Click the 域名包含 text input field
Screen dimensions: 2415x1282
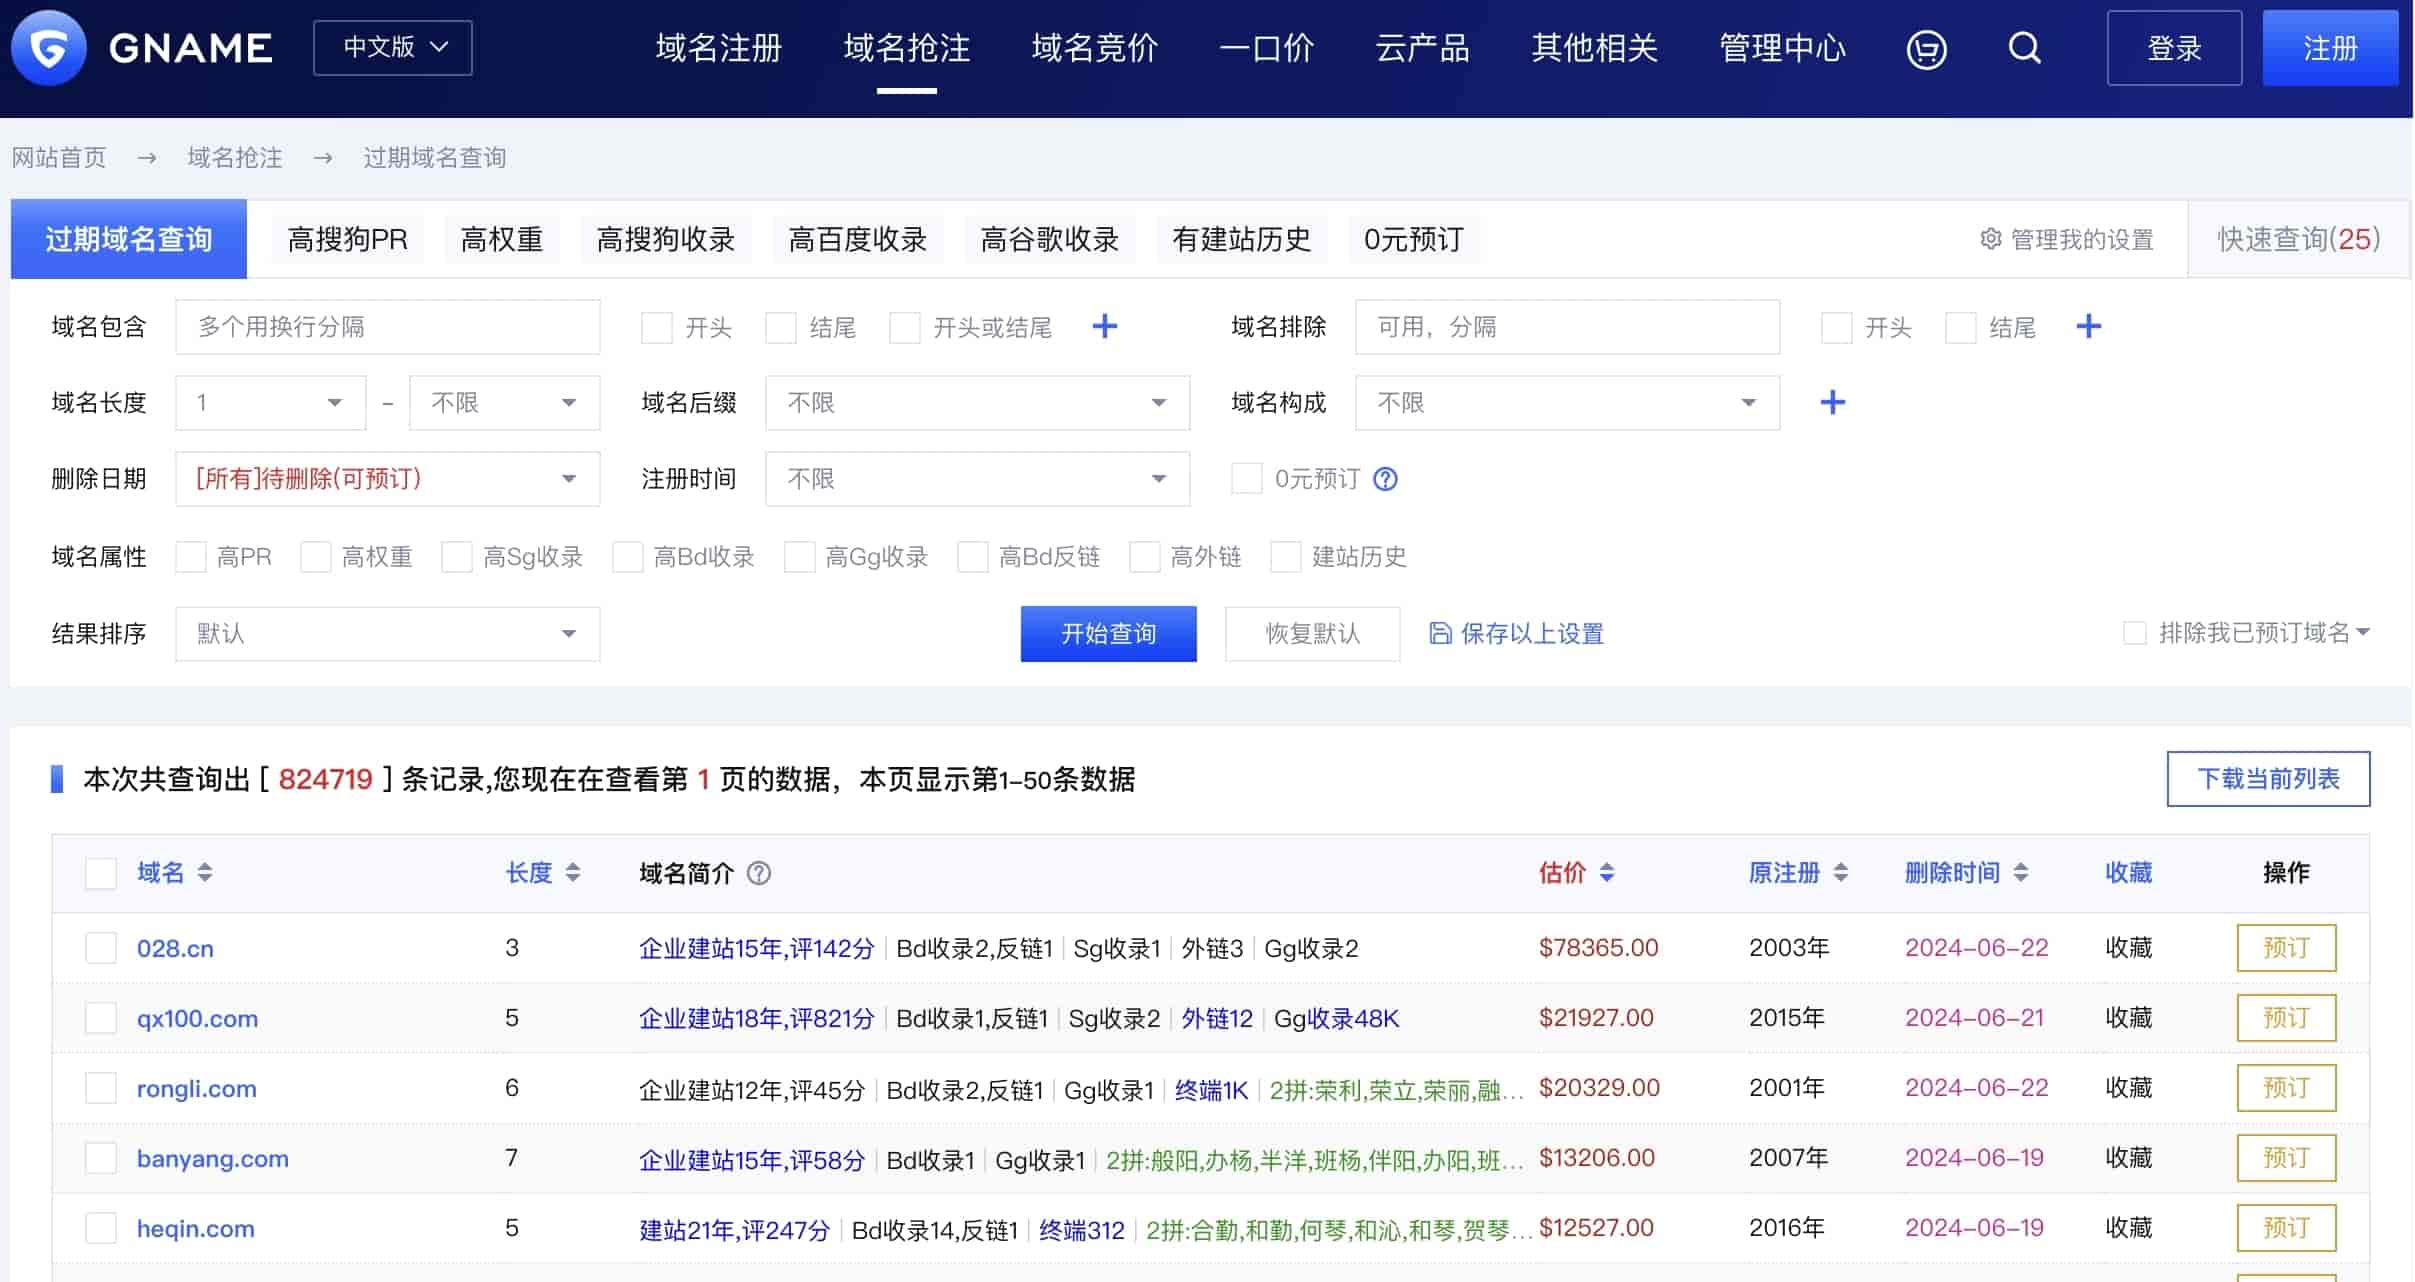(x=387, y=326)
